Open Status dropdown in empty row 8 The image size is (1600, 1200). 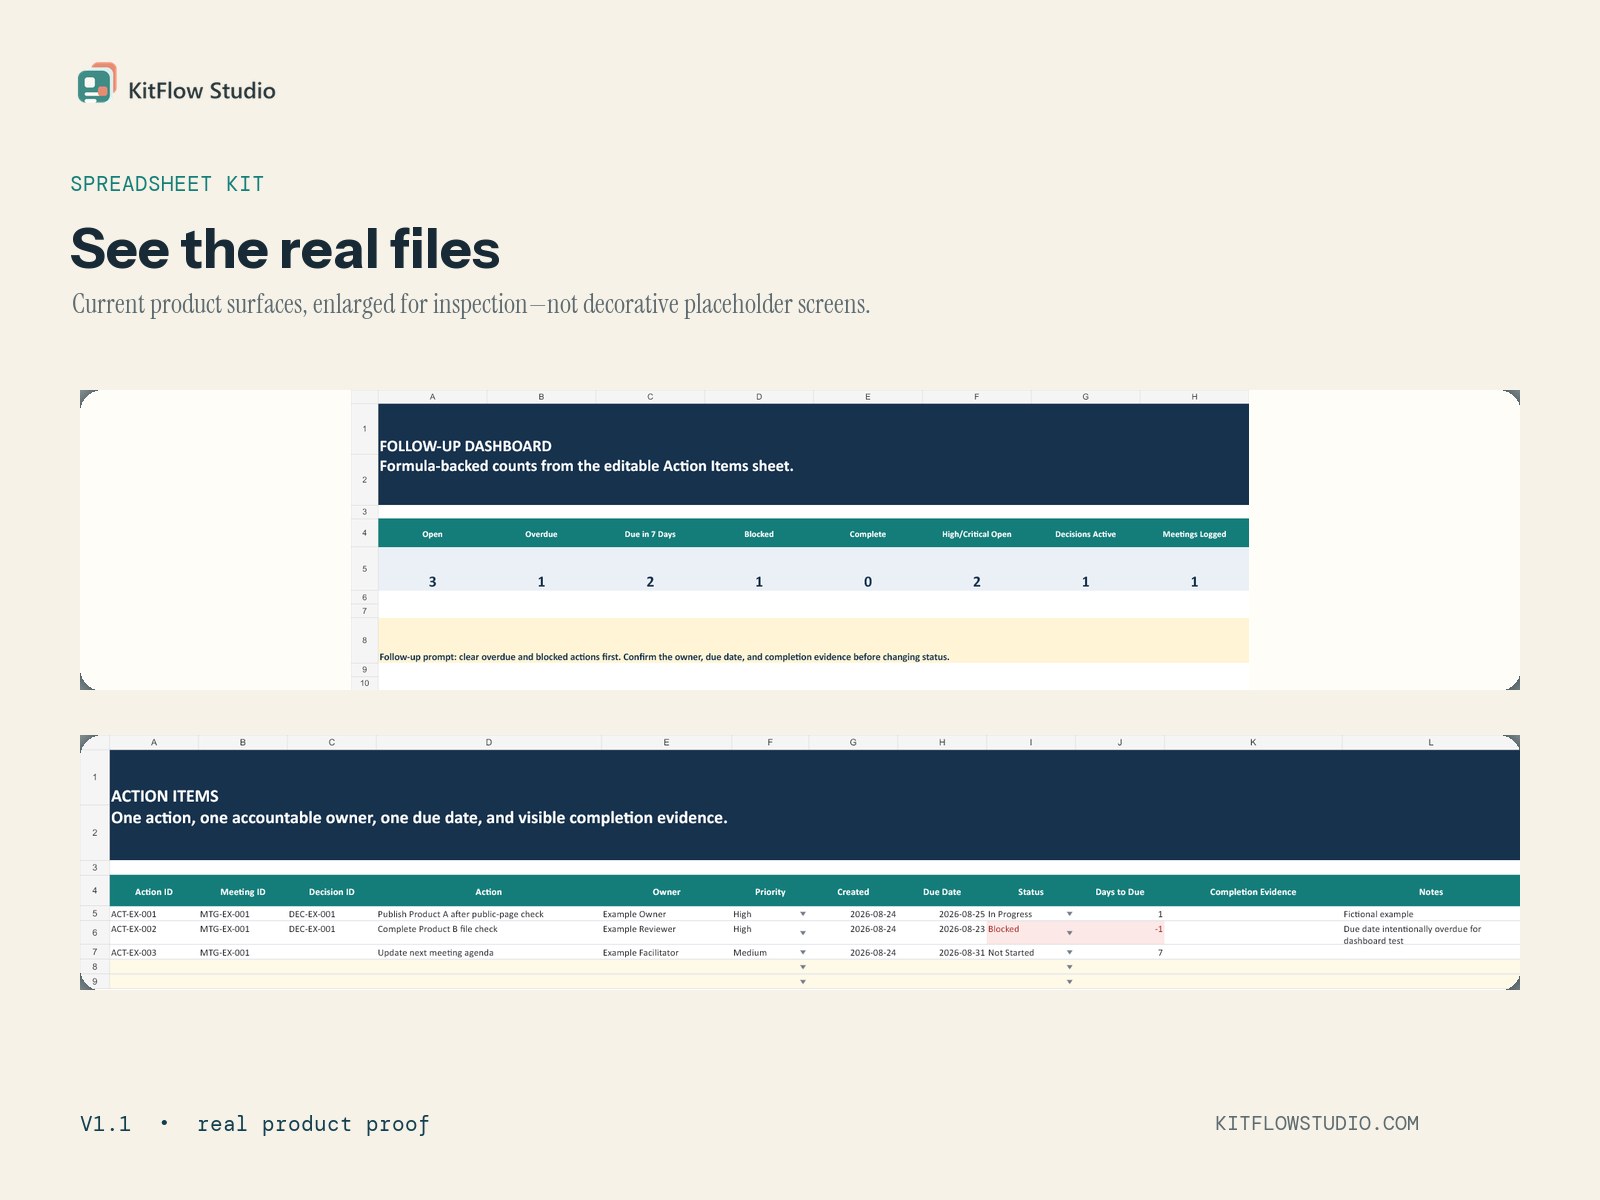(1070, 967)
